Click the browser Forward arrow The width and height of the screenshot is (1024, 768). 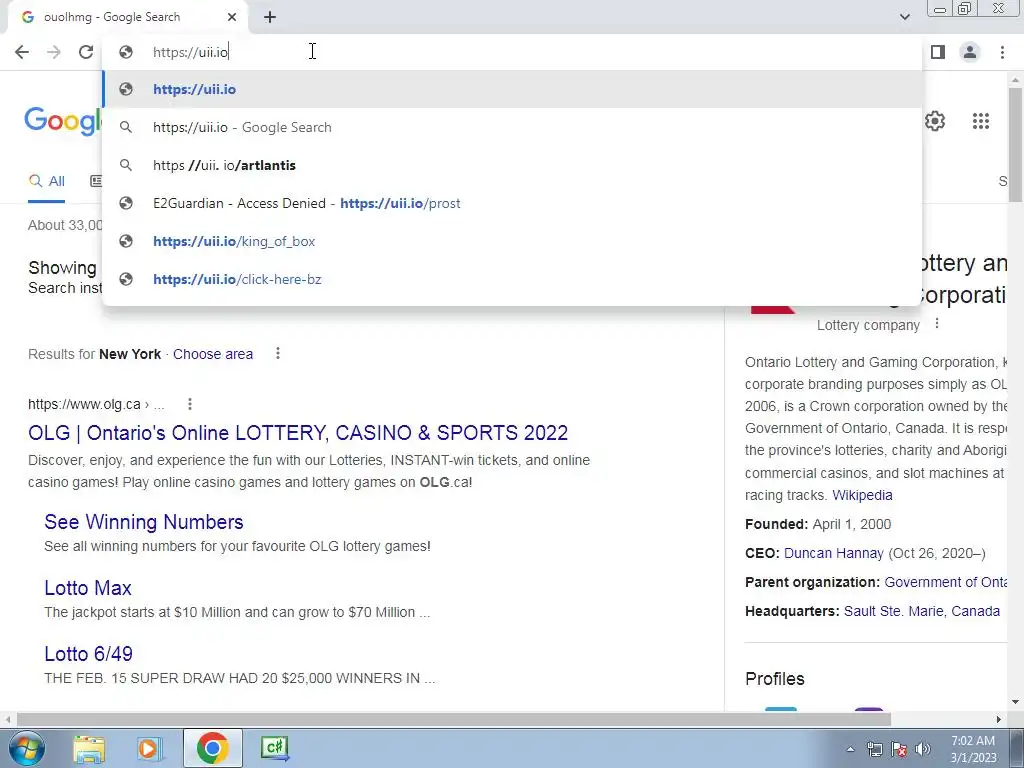click(54, 52)
